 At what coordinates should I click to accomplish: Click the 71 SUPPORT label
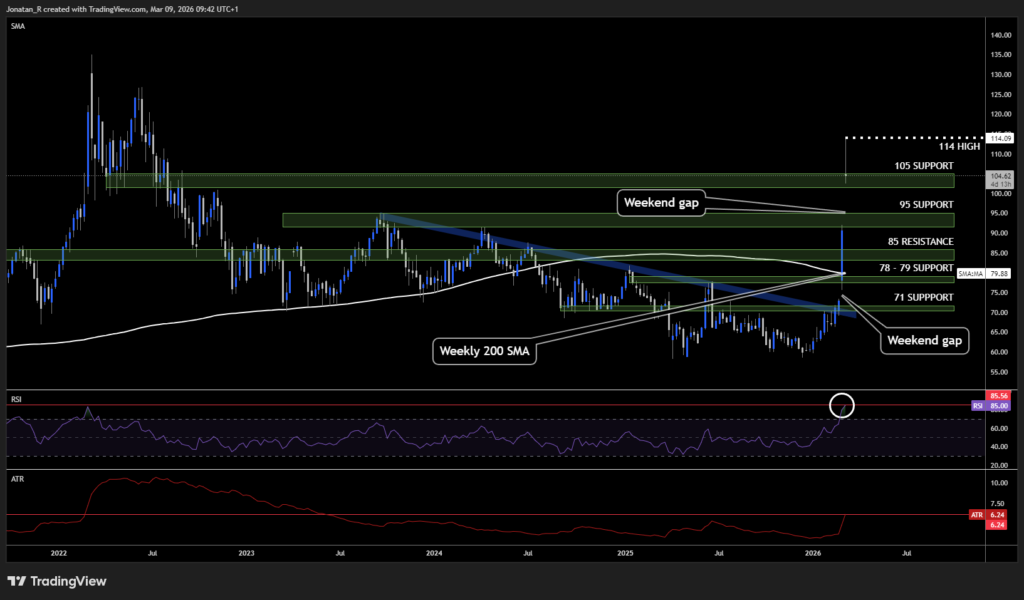click(x=925, y=298)
